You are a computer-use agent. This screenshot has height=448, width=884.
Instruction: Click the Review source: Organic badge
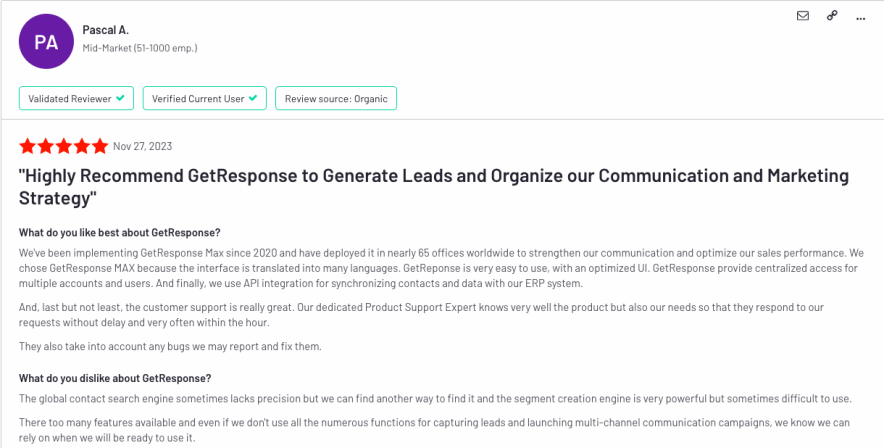click(336, 98)
